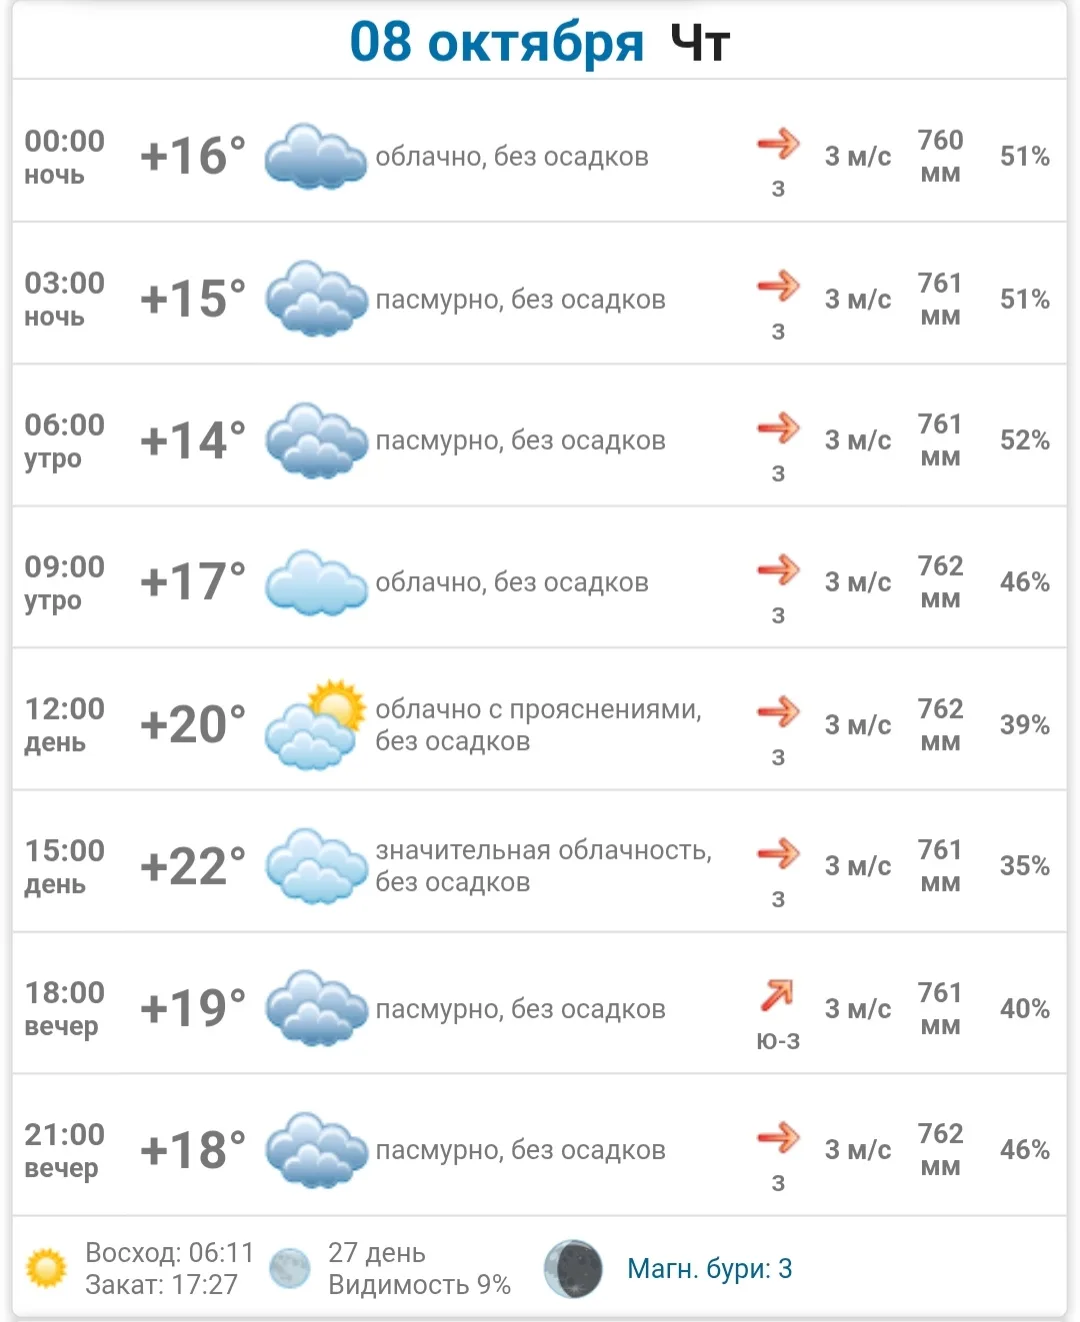Viewport: 1080px width, 1322px height.
Task: Click the light cloud icon at 15:00
Action: point(316,866)
